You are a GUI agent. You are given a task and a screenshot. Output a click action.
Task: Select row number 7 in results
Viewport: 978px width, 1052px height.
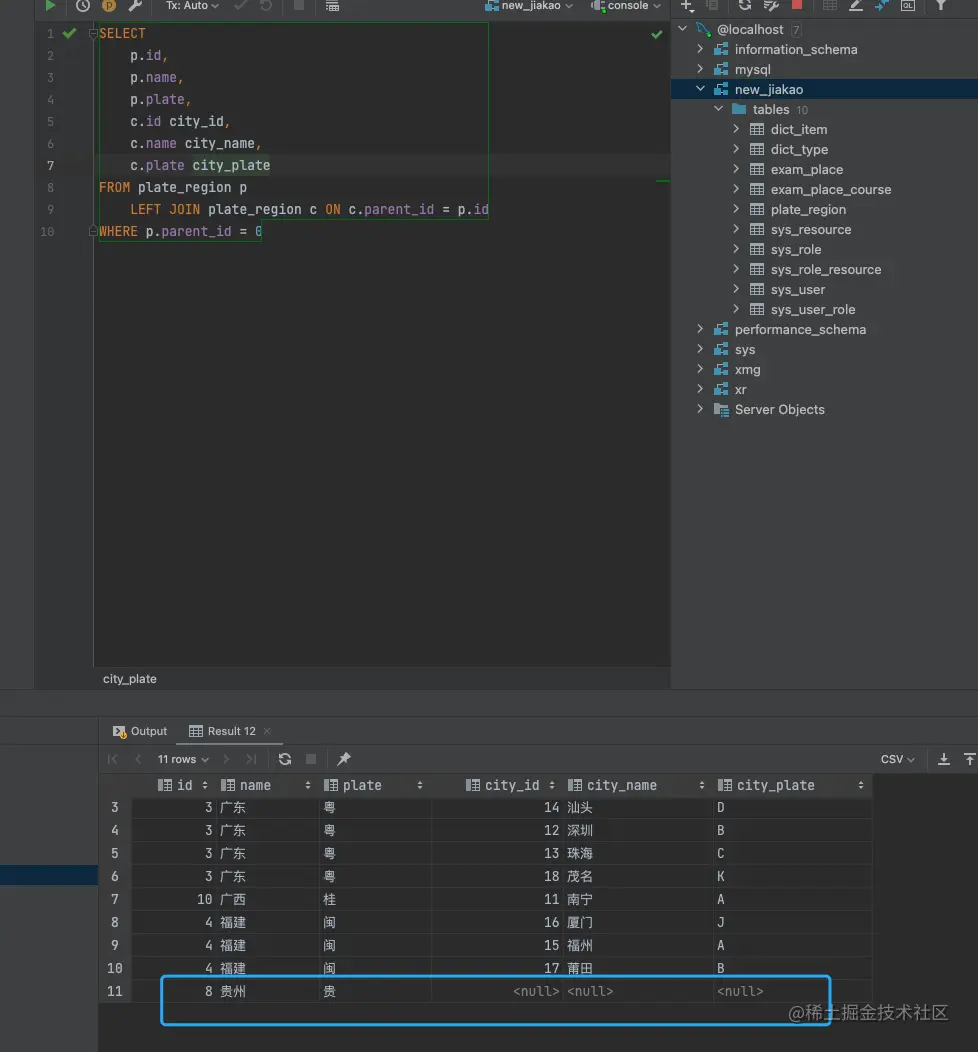click(115, 900)
